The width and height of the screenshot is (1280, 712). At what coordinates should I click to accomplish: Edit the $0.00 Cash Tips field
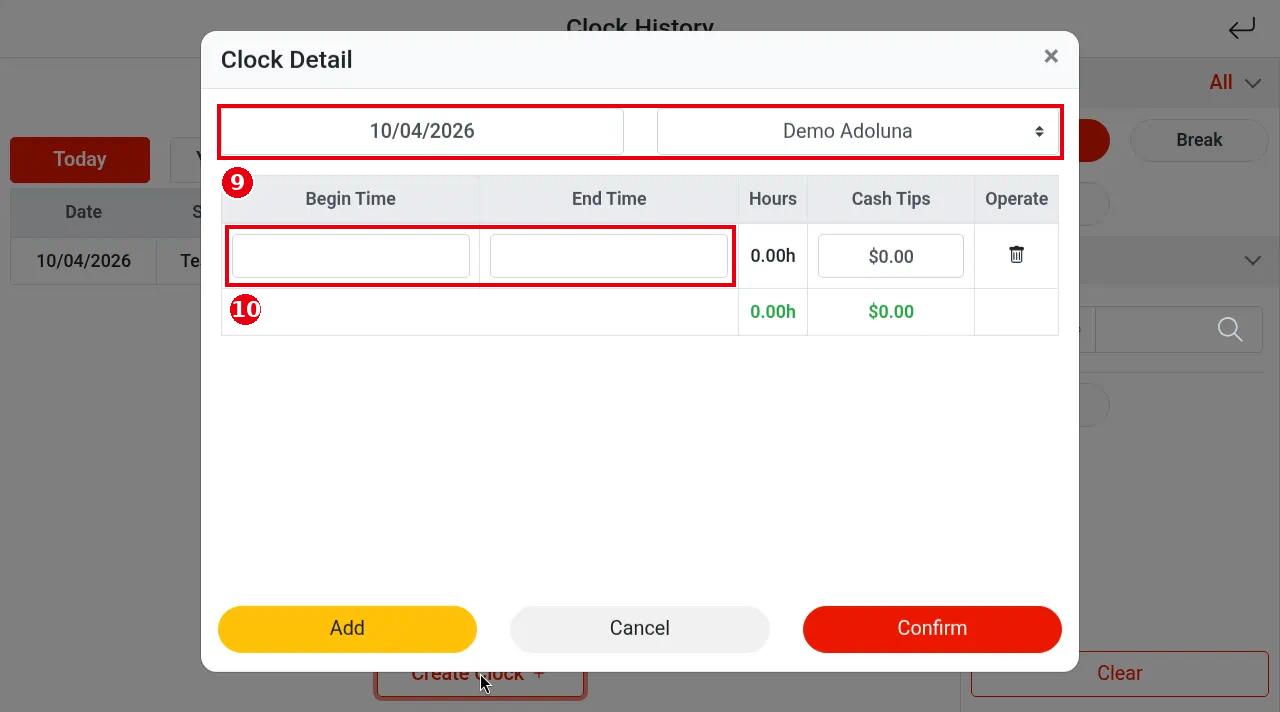891,256
